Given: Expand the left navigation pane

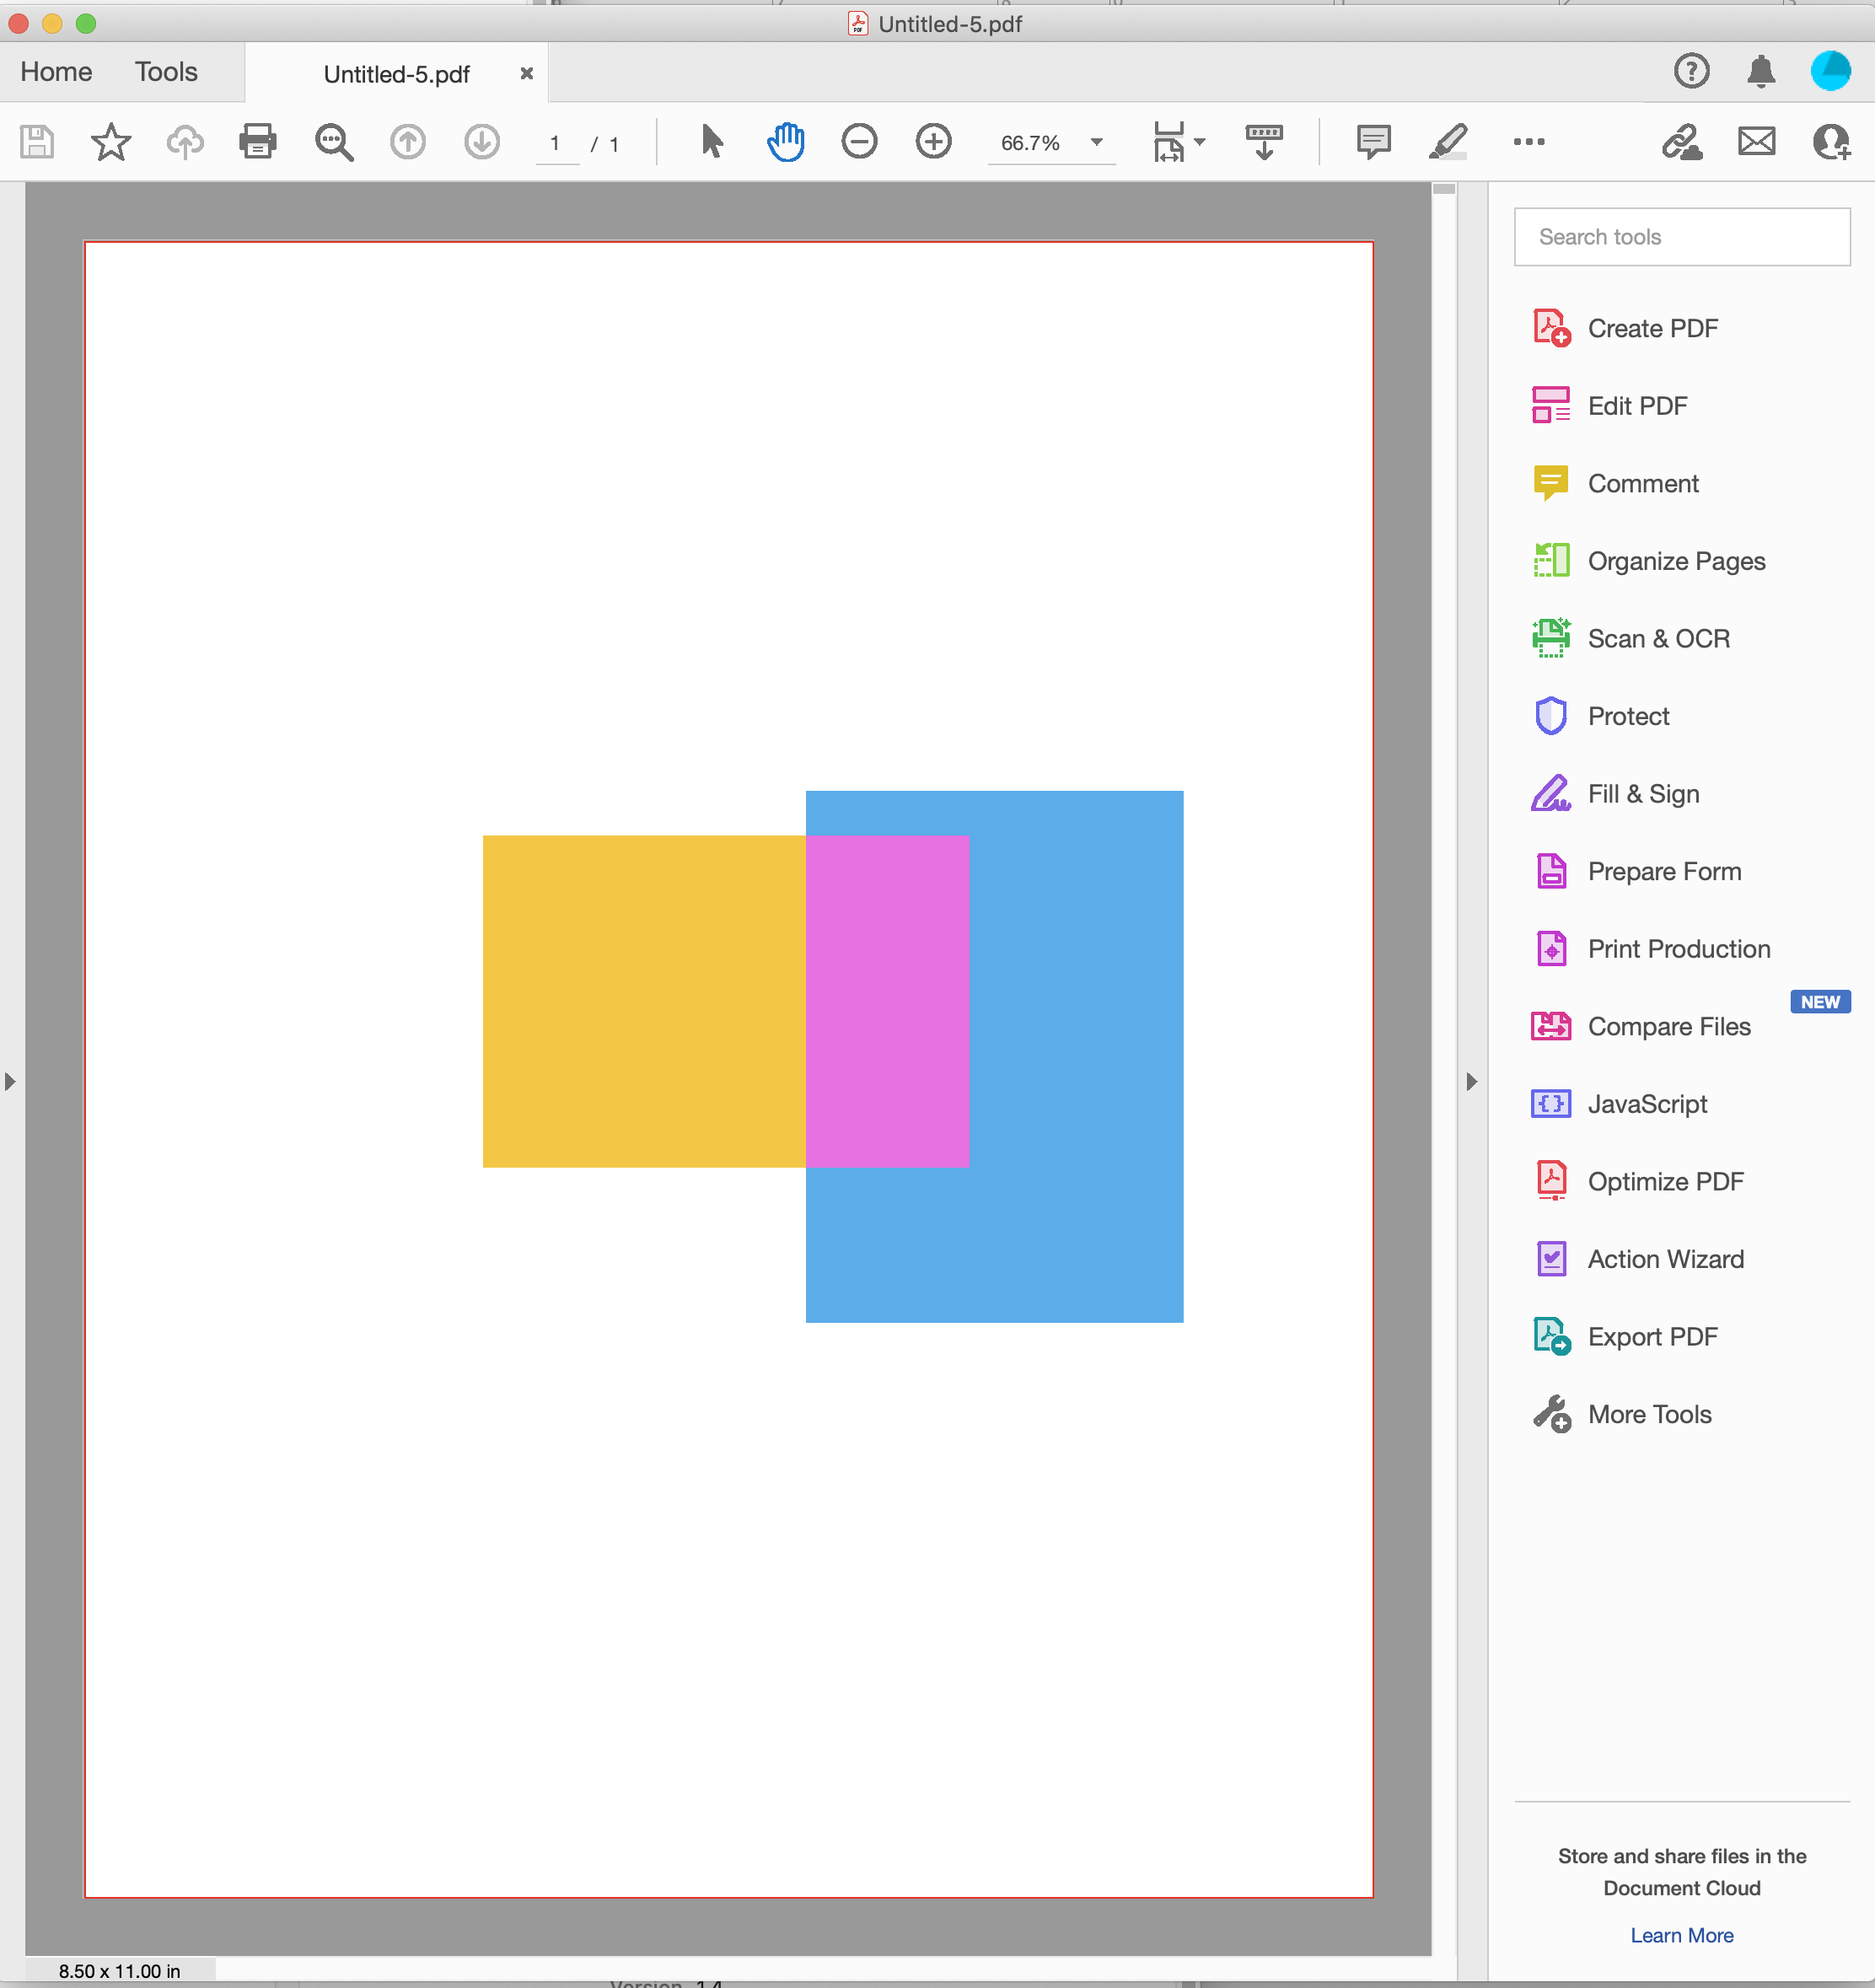Looking at the screenshot, I should (x=10, y=1080).
